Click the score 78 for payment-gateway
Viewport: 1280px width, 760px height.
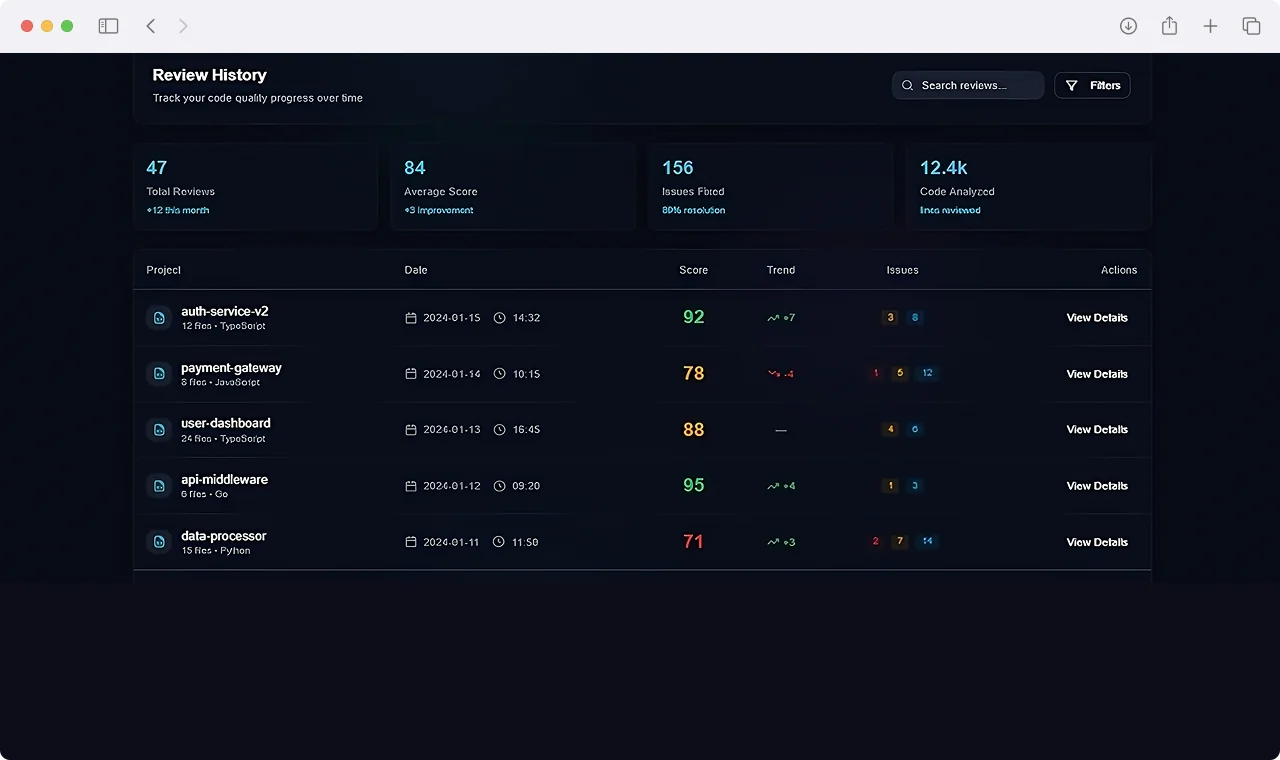click(694, 373)
